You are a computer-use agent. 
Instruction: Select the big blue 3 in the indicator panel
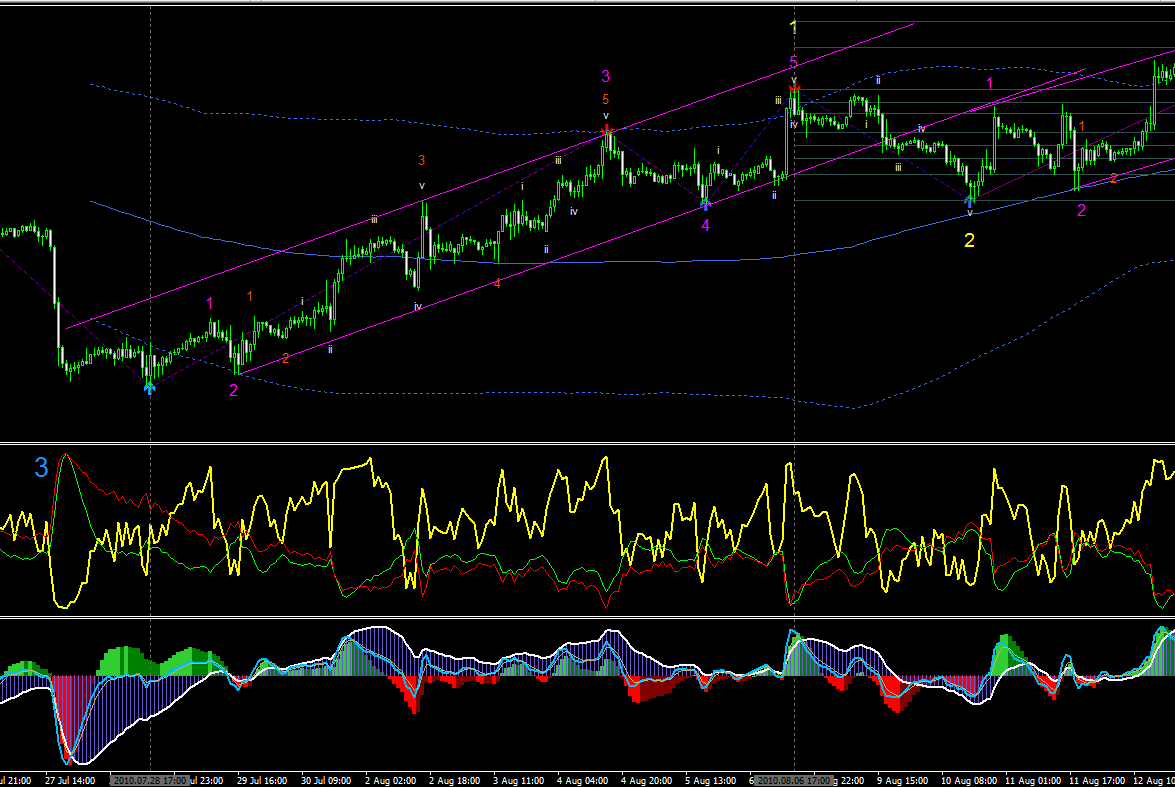tap(41, 468)
